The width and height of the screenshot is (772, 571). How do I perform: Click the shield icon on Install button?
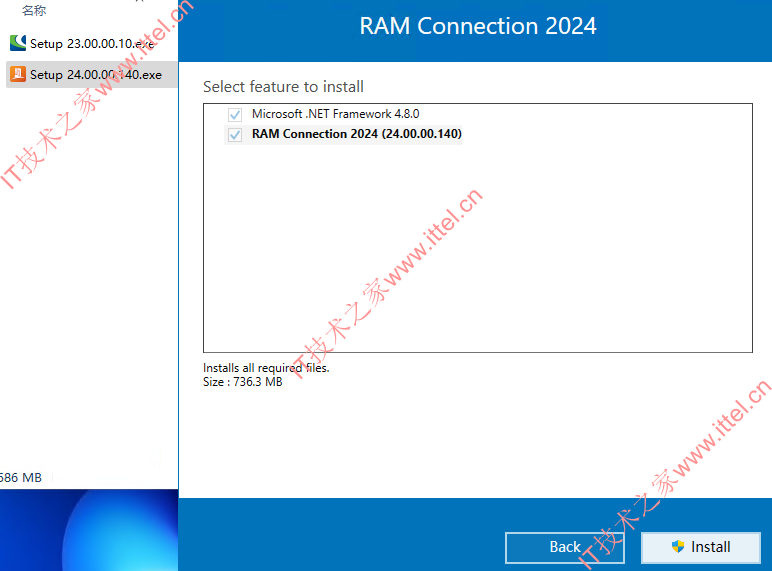click(x=678, y=546)
